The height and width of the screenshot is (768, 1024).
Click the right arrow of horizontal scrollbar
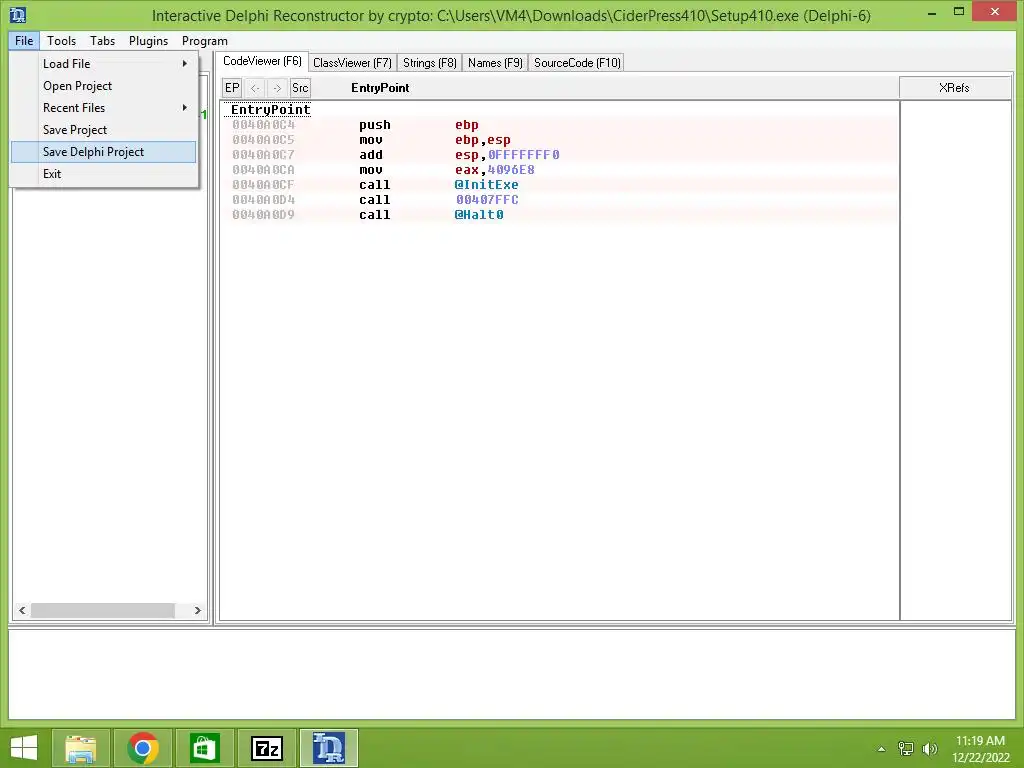click(197, 610)
